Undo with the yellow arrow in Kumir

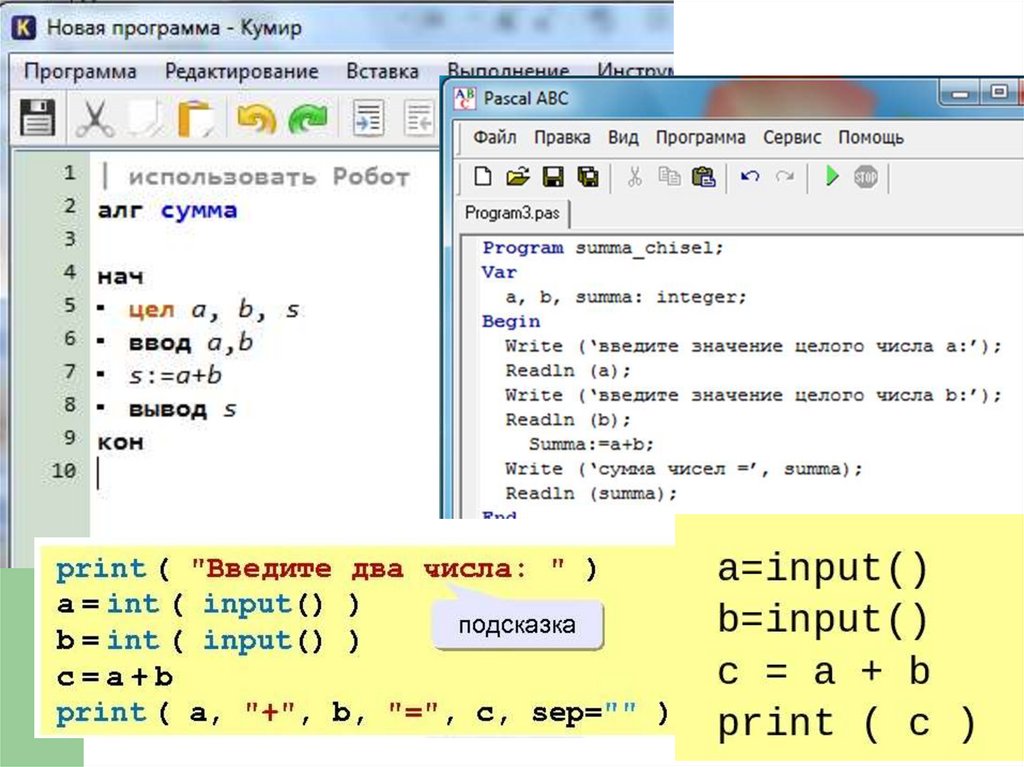(256, 118)
